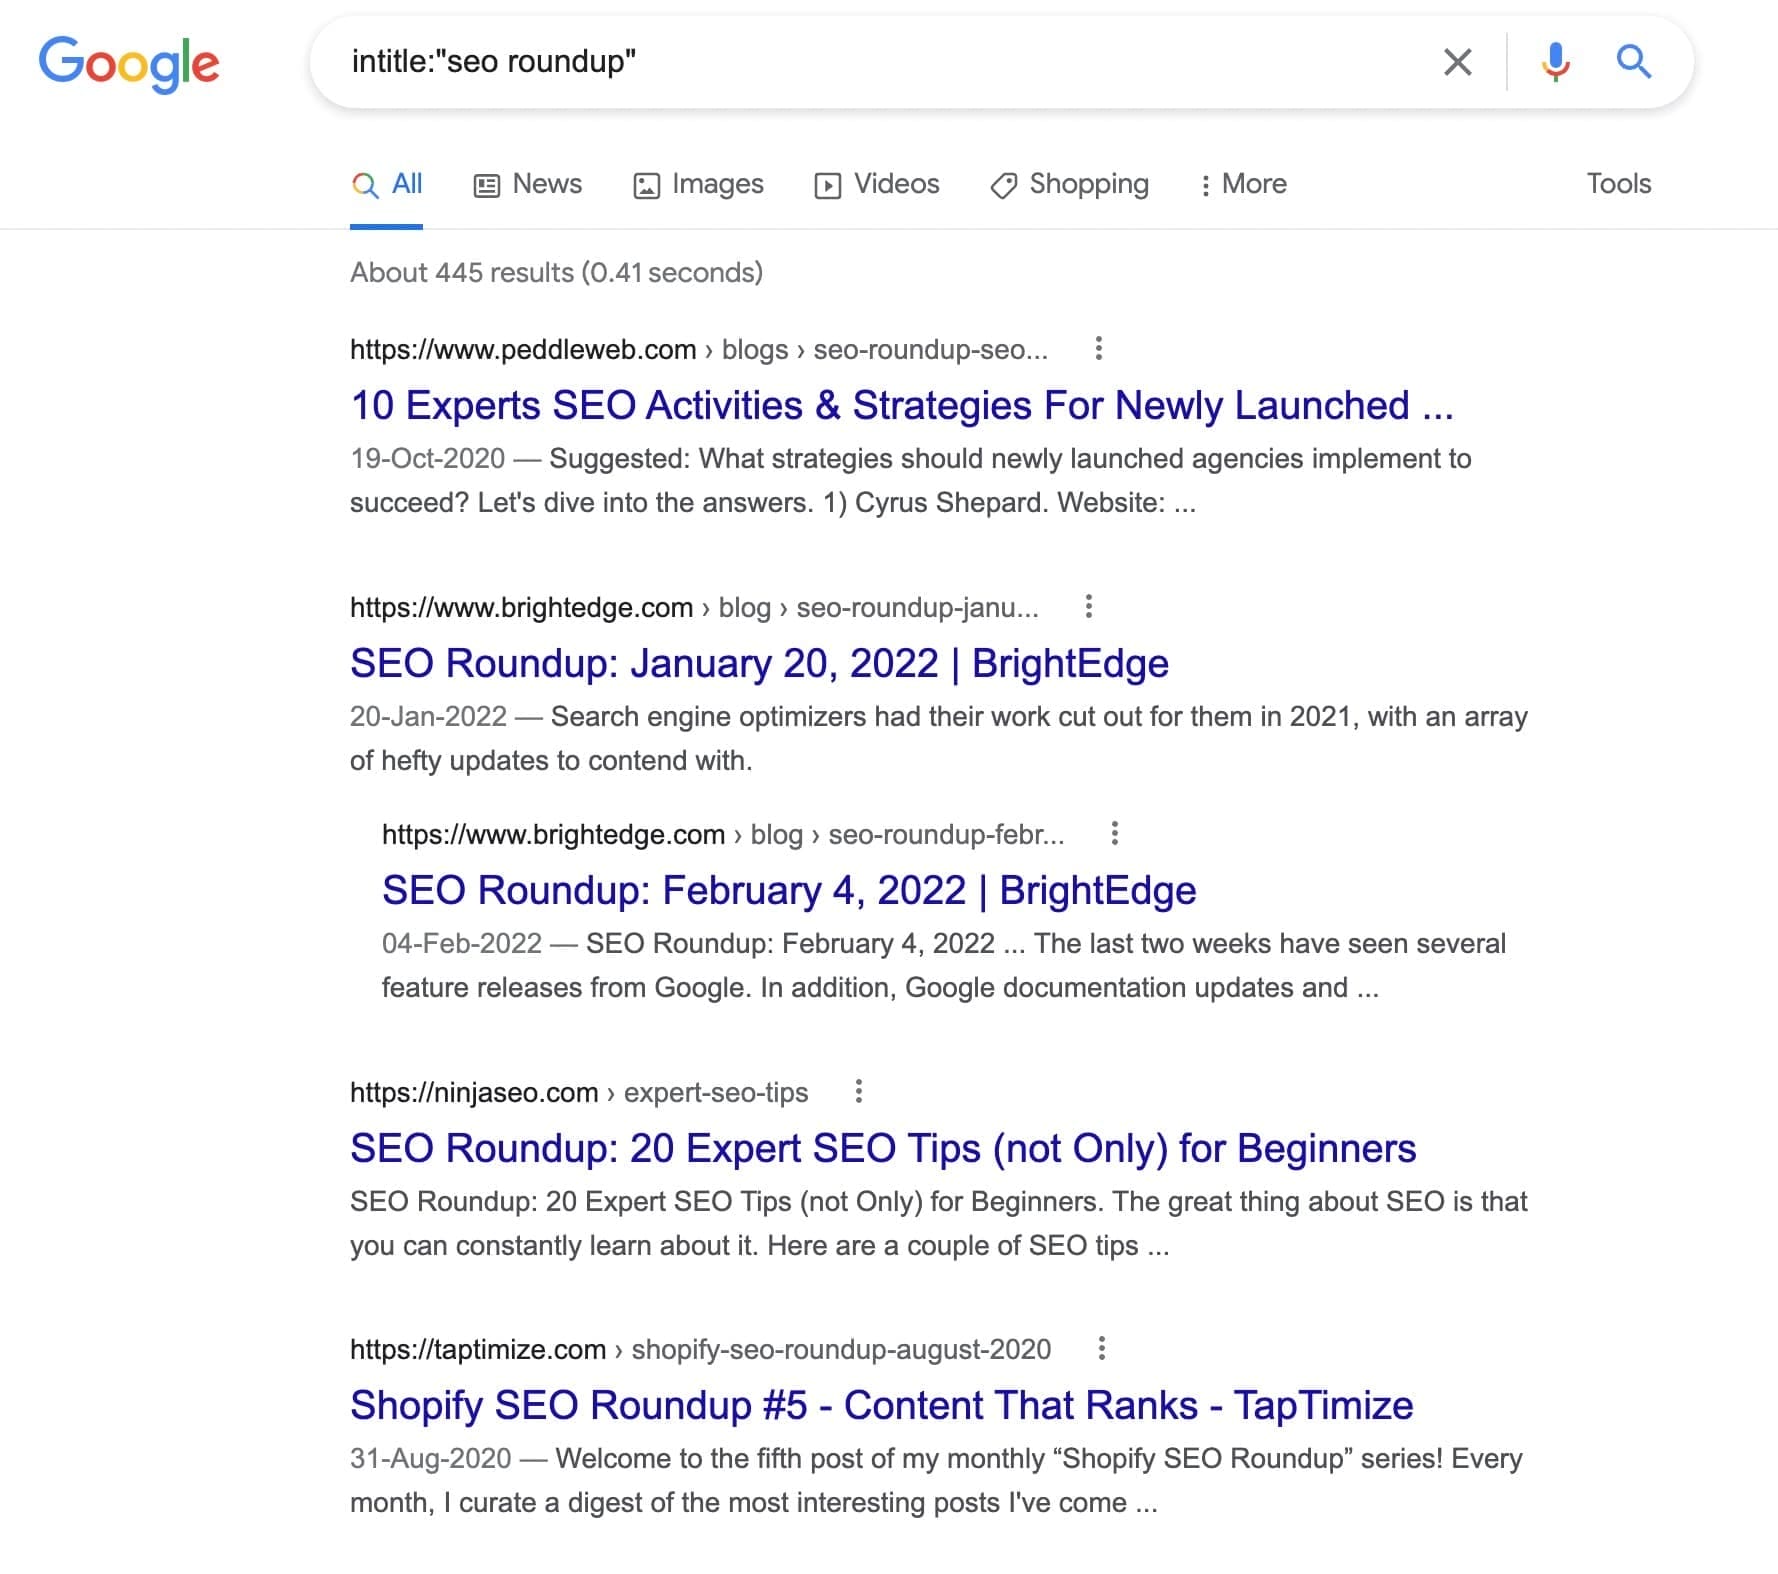
Task: Click the play icon beside Videos
Action: (x=827, y=185)
